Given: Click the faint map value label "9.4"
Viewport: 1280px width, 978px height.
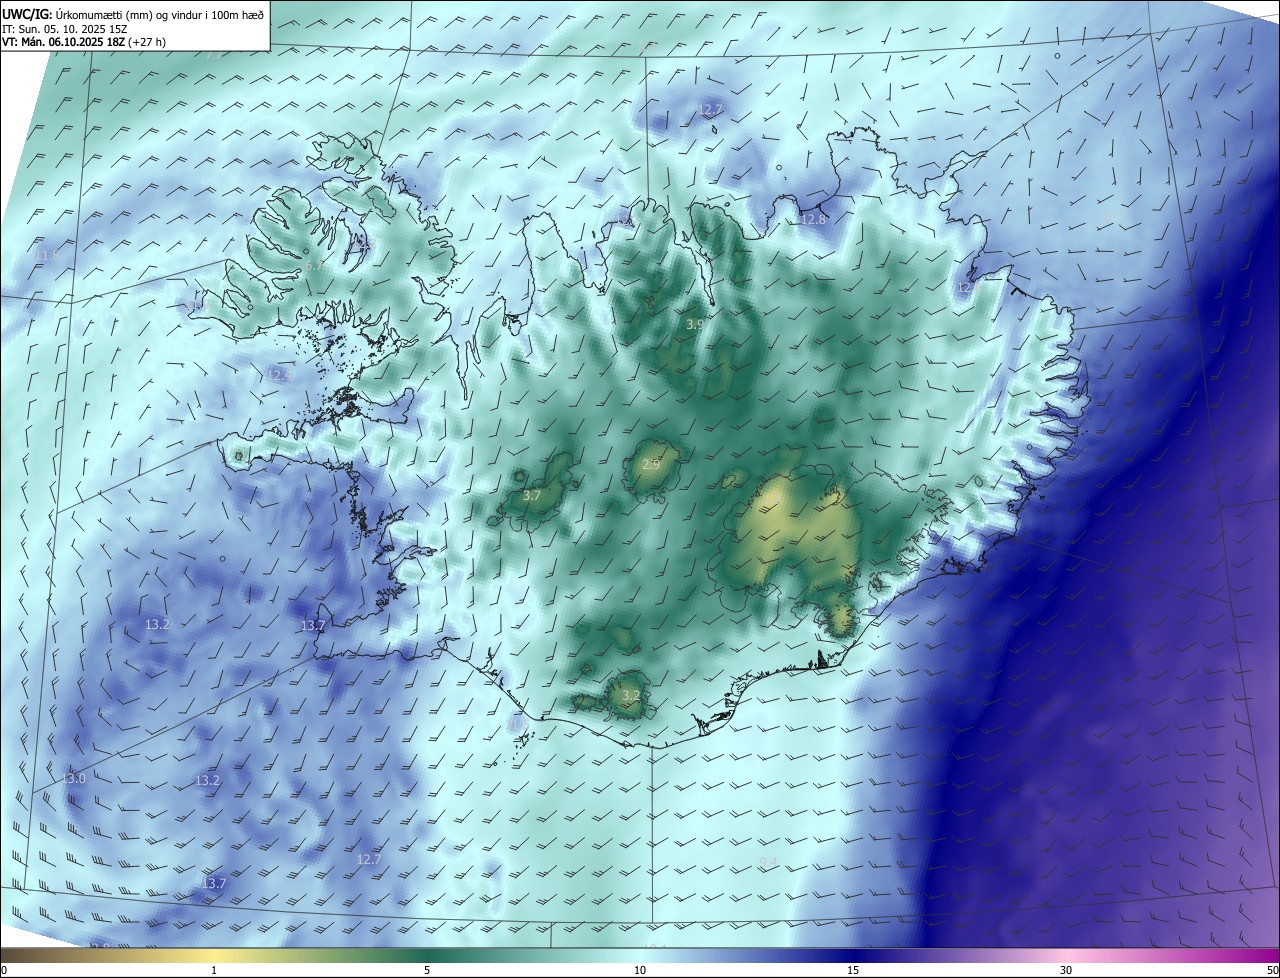Looking at the screenshot, I should (768, 862).
